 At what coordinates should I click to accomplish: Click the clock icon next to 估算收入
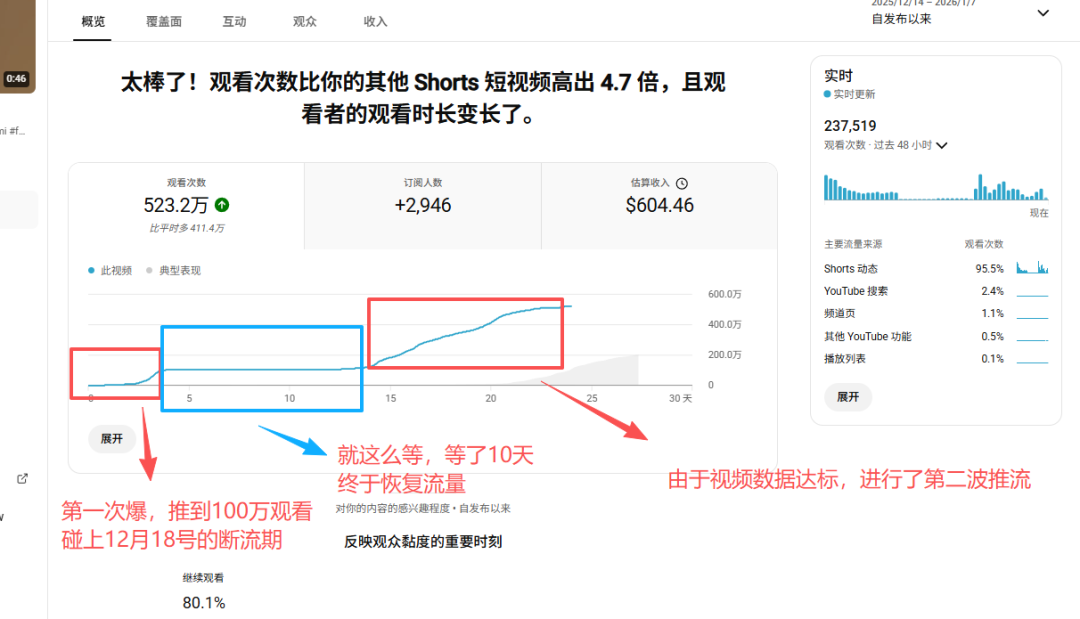coord(682,183)
